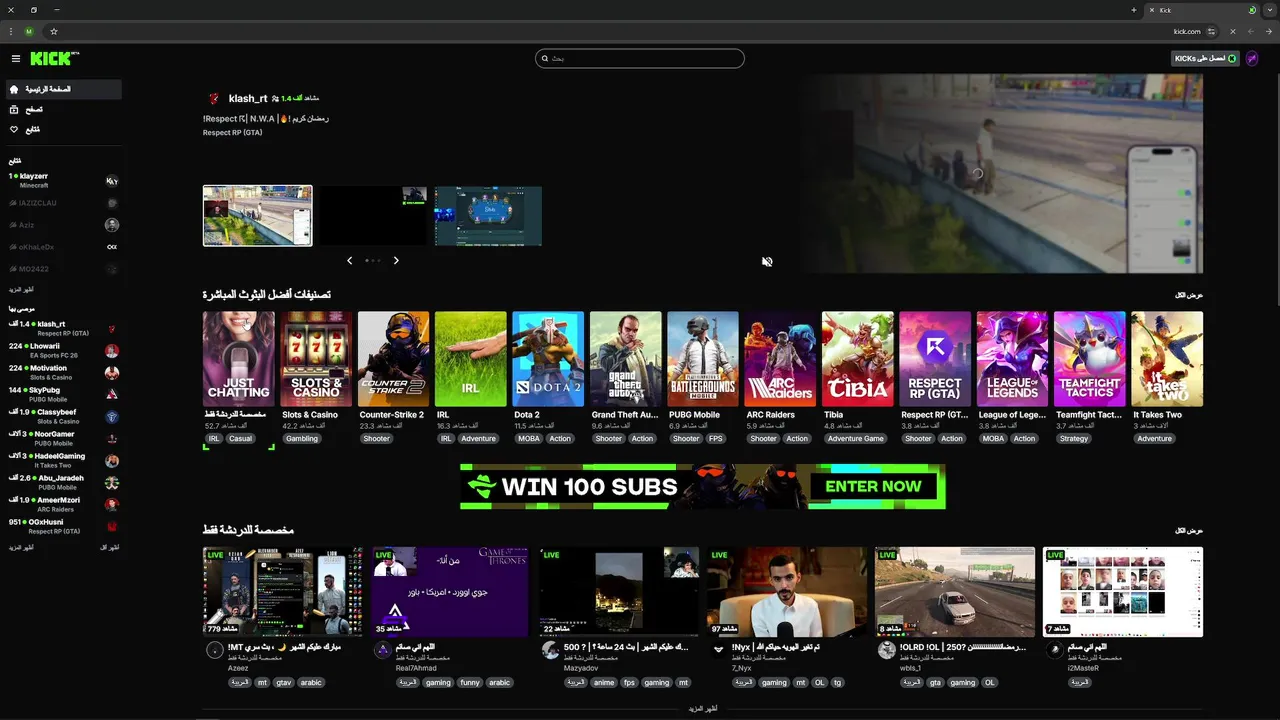Bookmark the page with the star icon
1280x720 pixels.
pyautogui.click(x=53, y=32)
